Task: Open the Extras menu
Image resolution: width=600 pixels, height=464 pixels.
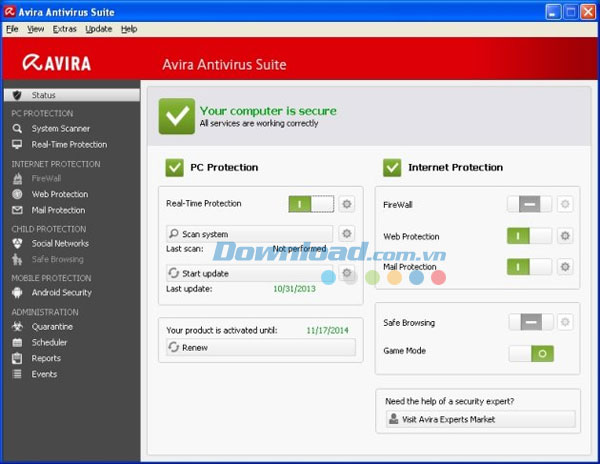Action: [x=64, y=29]
